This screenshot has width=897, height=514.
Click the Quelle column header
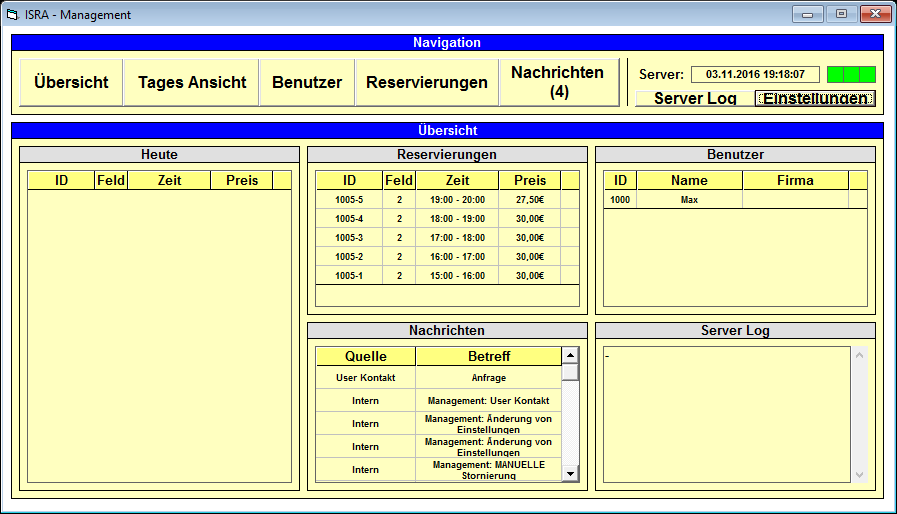[x=366, y=356]
